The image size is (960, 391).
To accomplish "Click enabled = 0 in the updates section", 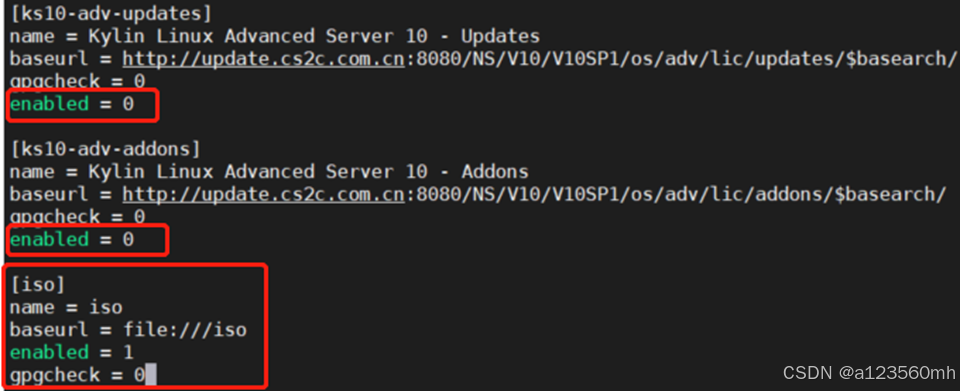I will pyautogui.click(x=72, y=104).
